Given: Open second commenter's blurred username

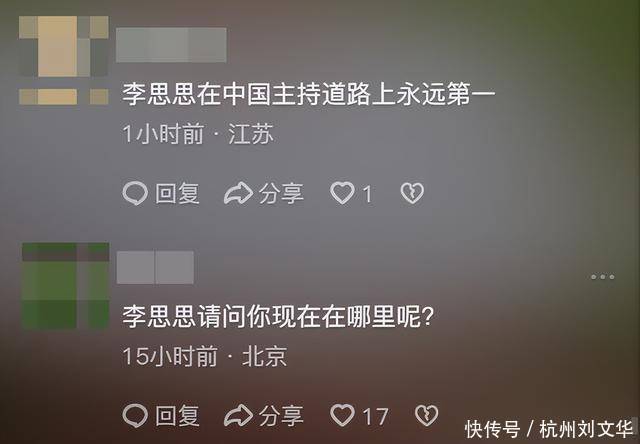Looking at the screenshot, I should 155,267.
